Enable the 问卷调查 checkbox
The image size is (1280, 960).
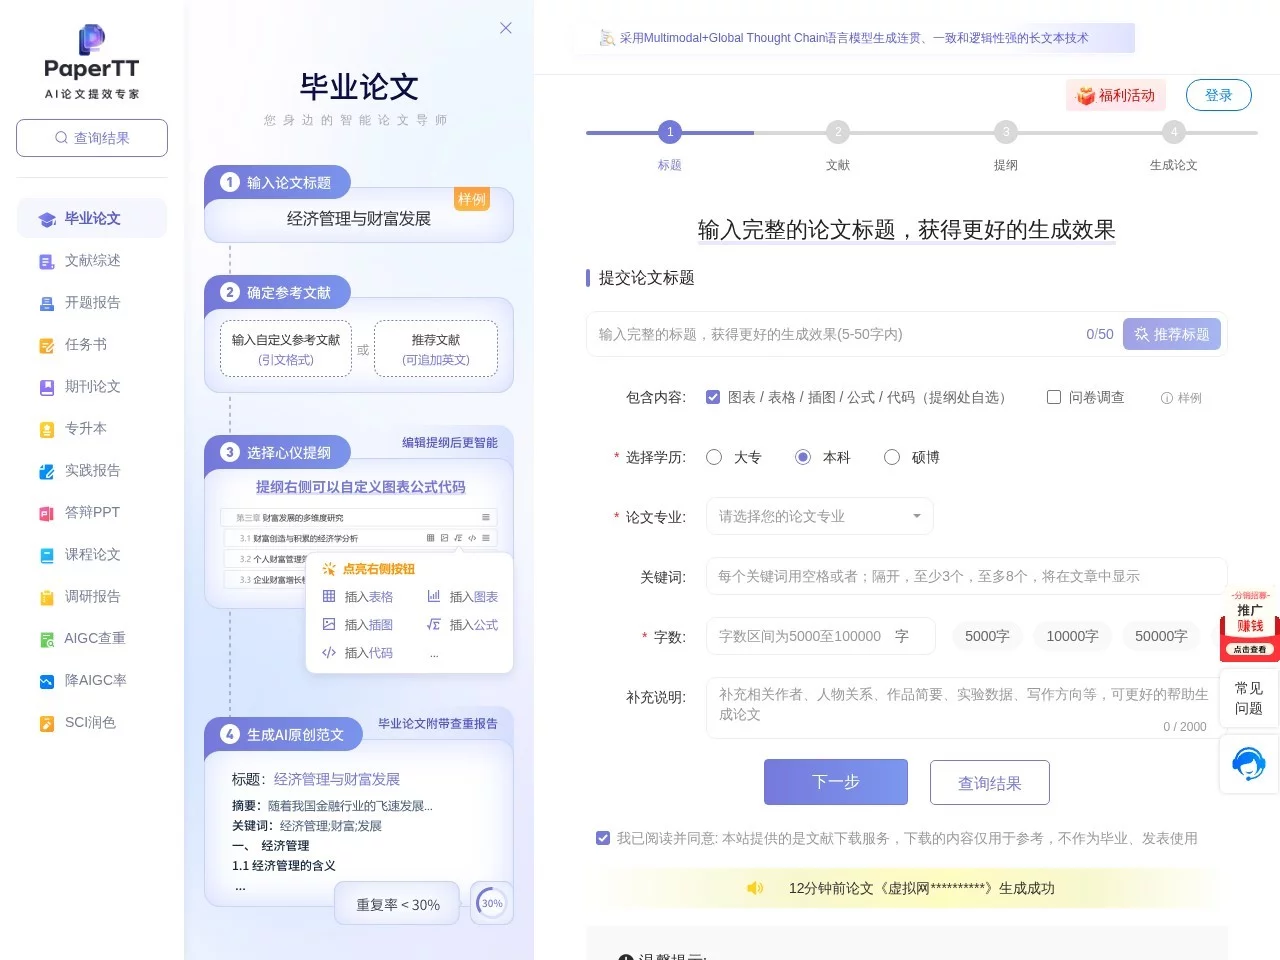click(x=1054, y=397)
